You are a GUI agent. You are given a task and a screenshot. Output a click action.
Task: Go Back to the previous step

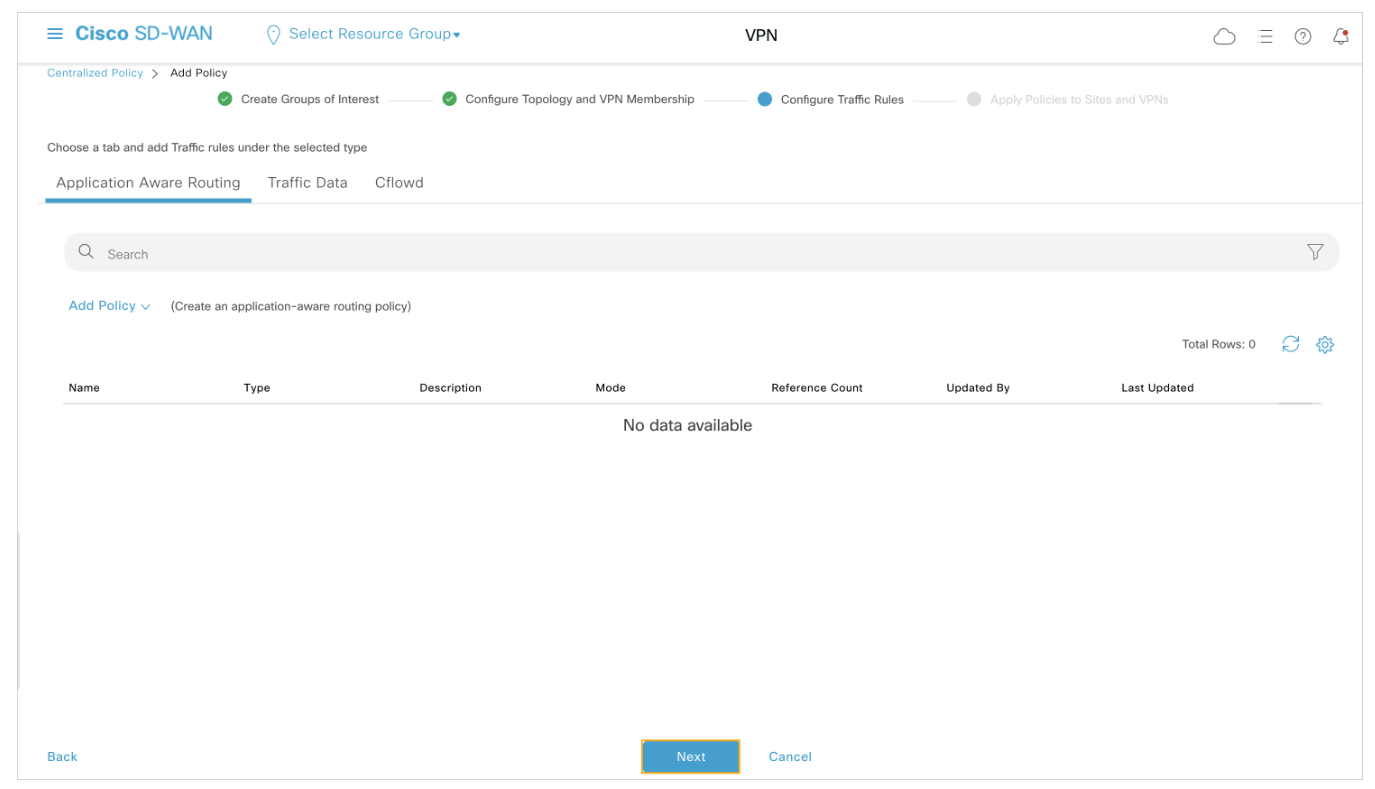coord(62,757)
